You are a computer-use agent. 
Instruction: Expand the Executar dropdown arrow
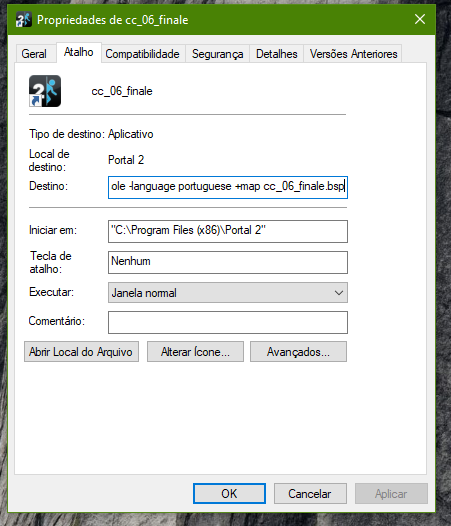coord(339,293)
